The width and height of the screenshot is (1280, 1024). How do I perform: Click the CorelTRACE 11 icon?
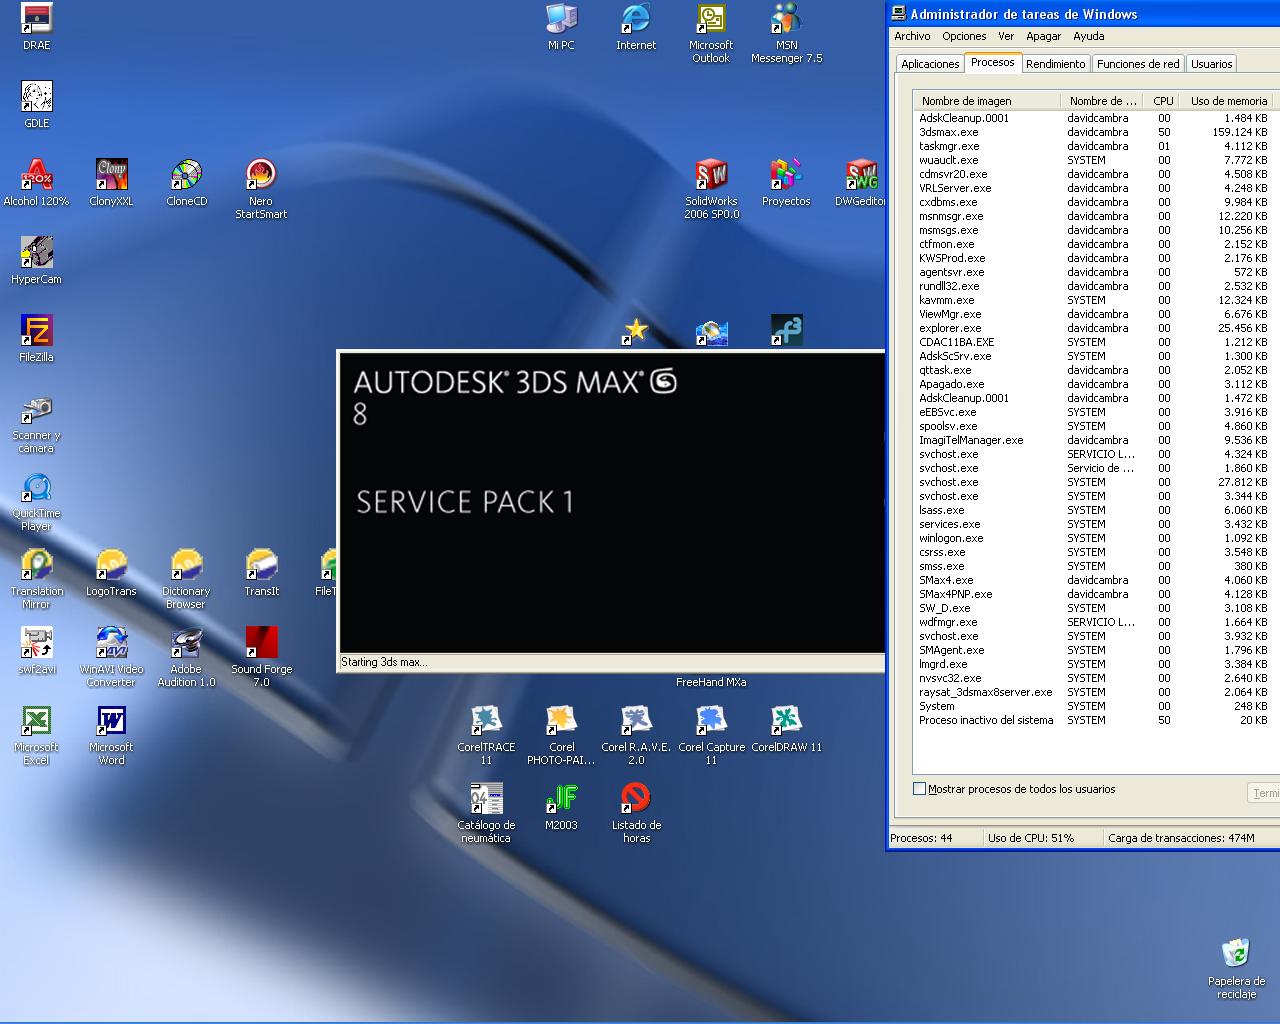pyautogui.click(x=486, y=736)
